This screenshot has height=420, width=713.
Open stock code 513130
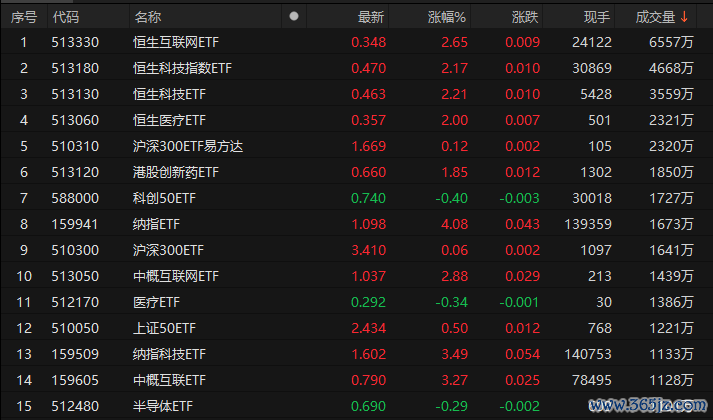(x=75, y=94)
